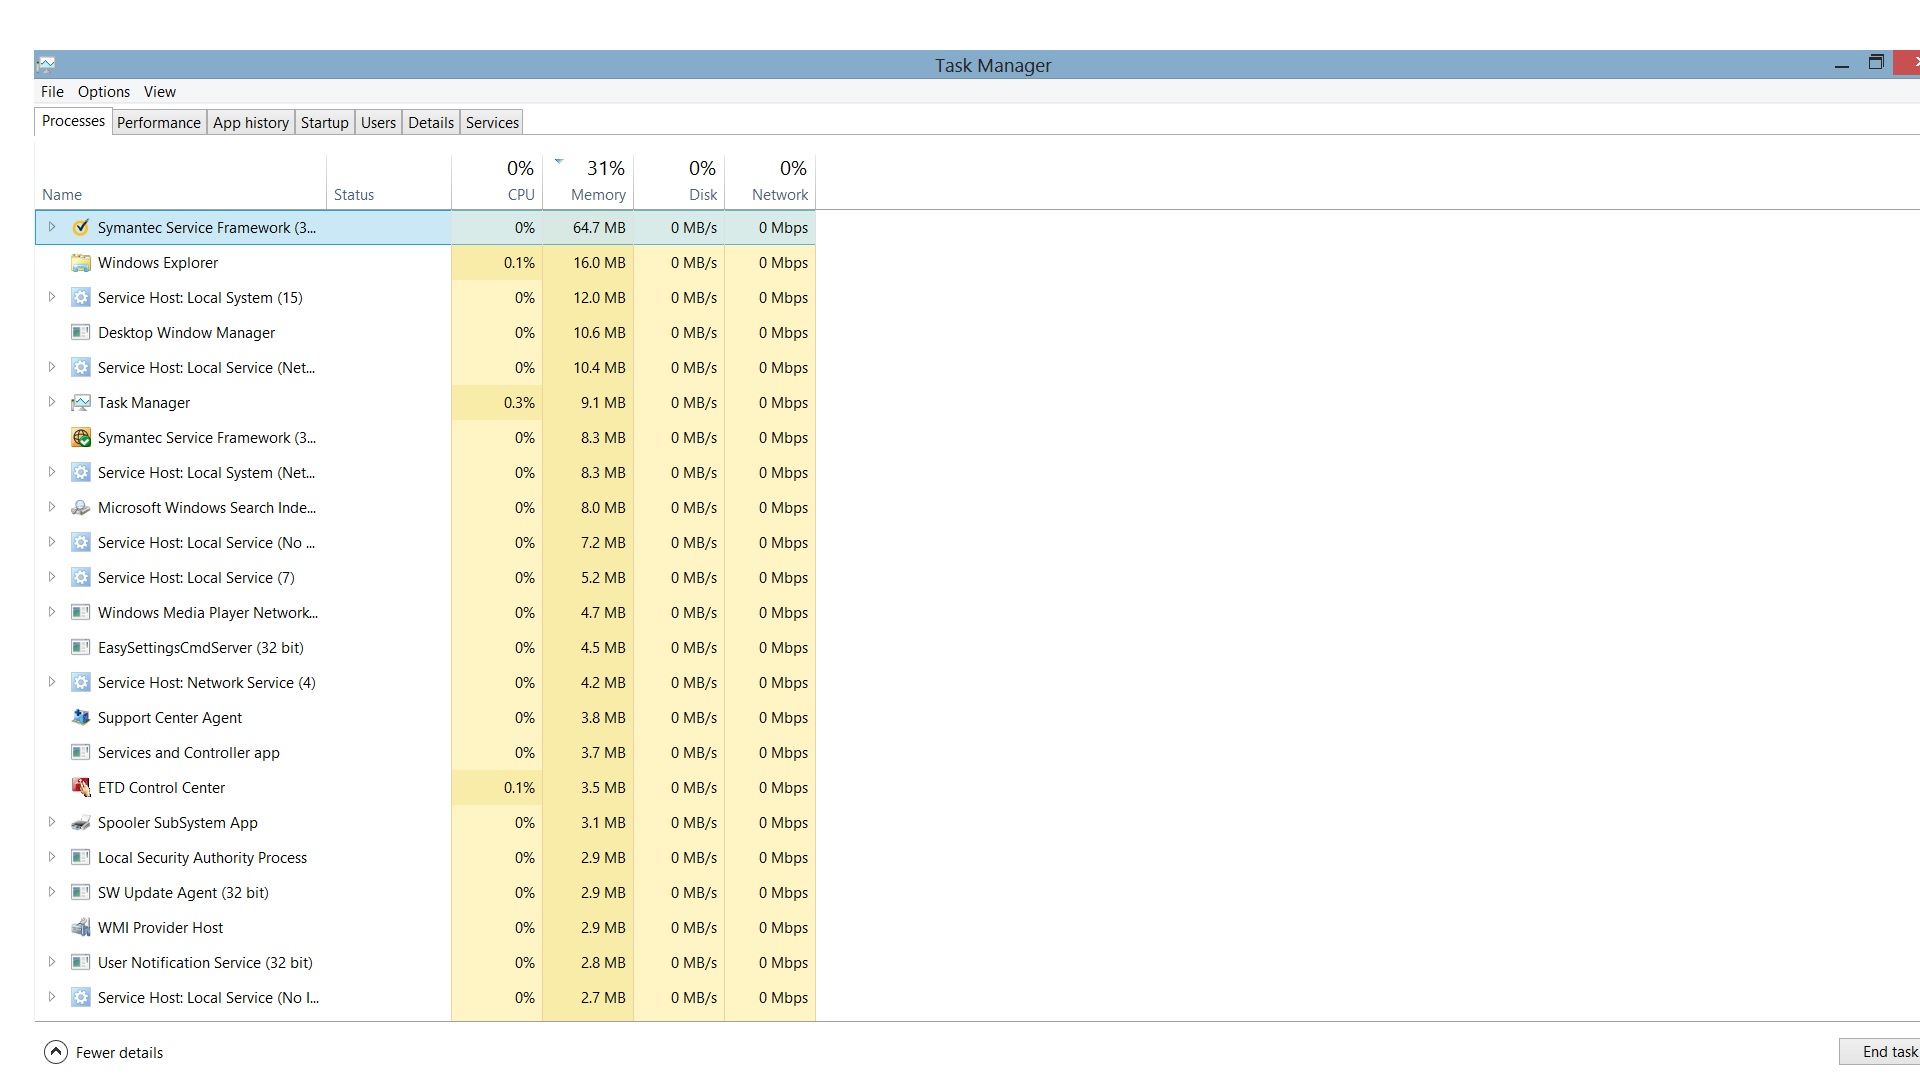Expand the first Symantec Service Framework row

tap(52, 227)
